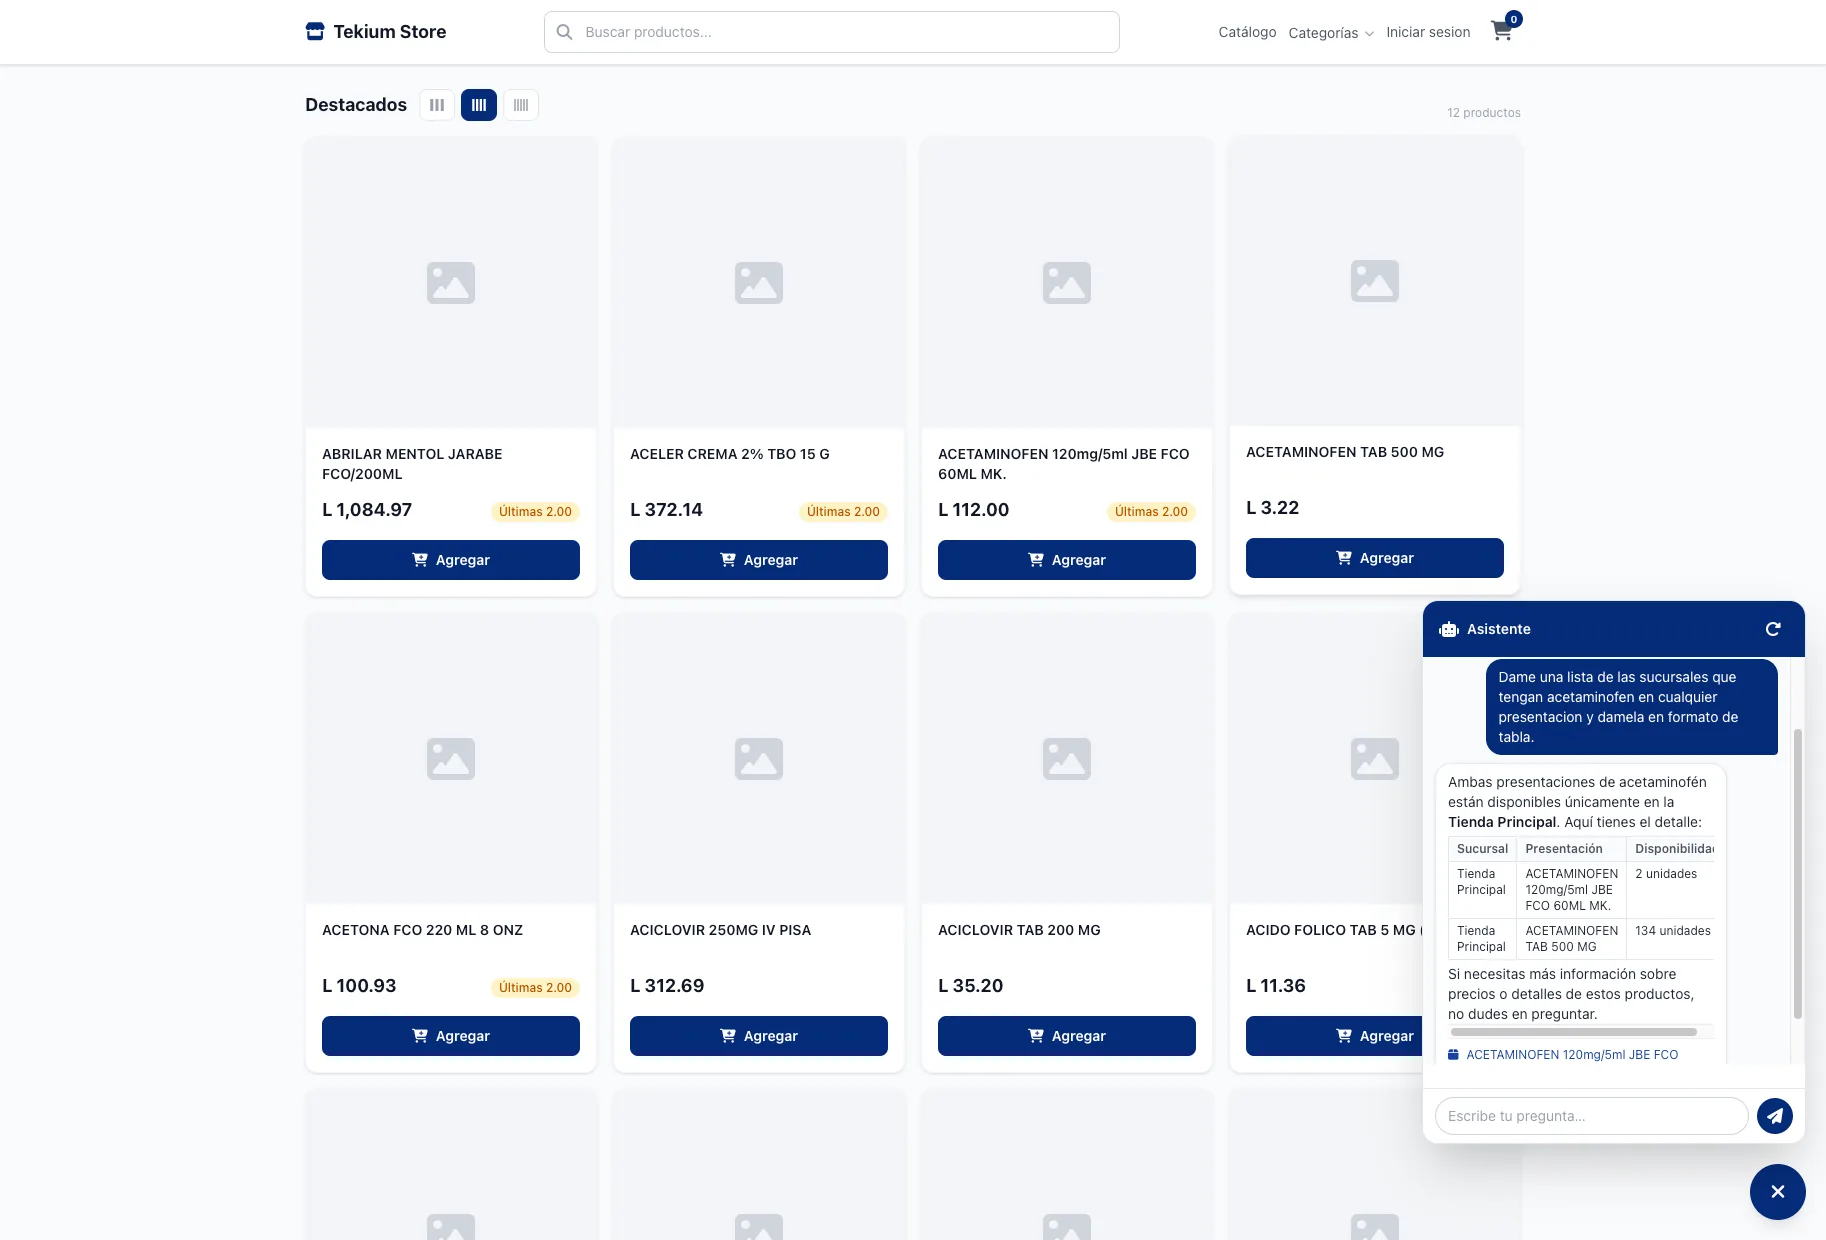Focus the Buscar productos search field
Image resolution: width=1826 pixels, height=1240 pixels.
tap(832, 32)
